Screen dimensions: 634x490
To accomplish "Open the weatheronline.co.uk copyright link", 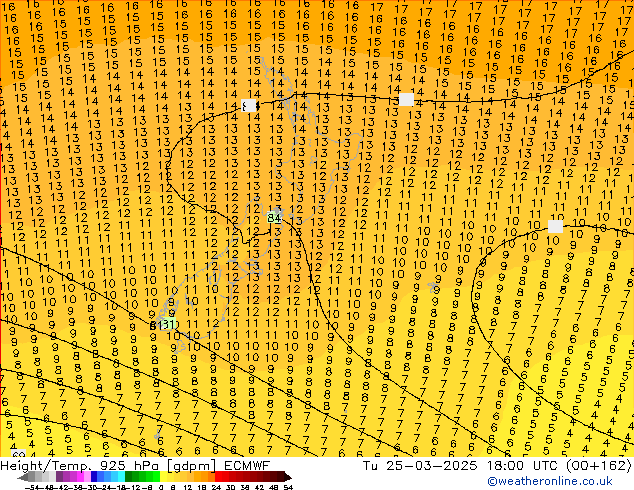I will (550, 481).
